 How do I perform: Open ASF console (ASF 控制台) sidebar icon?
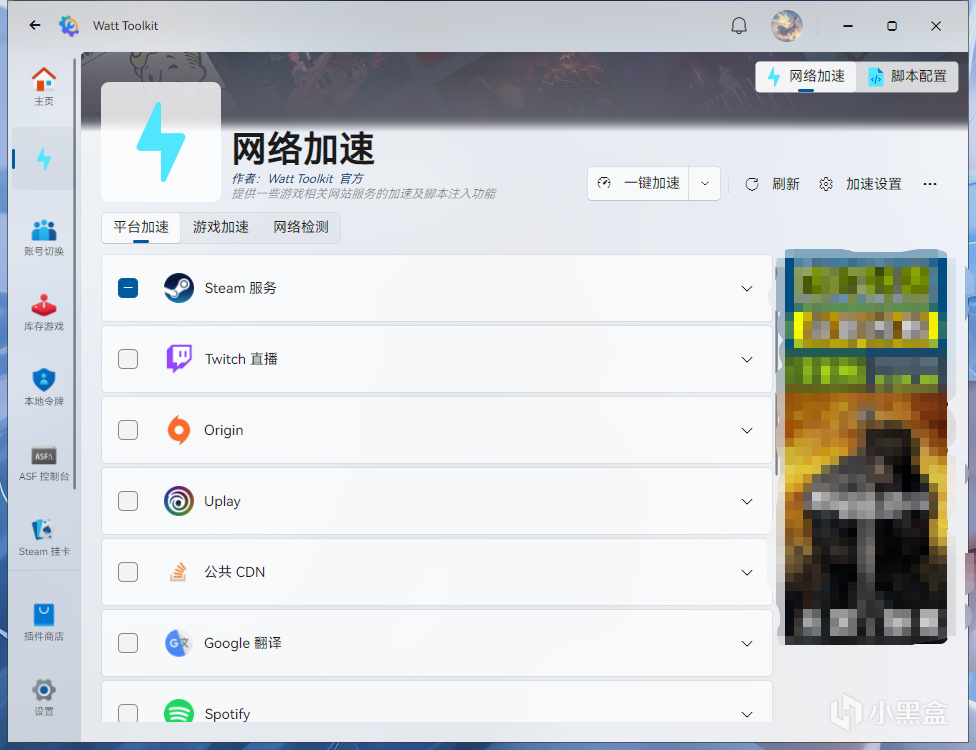tap(44, 462)
